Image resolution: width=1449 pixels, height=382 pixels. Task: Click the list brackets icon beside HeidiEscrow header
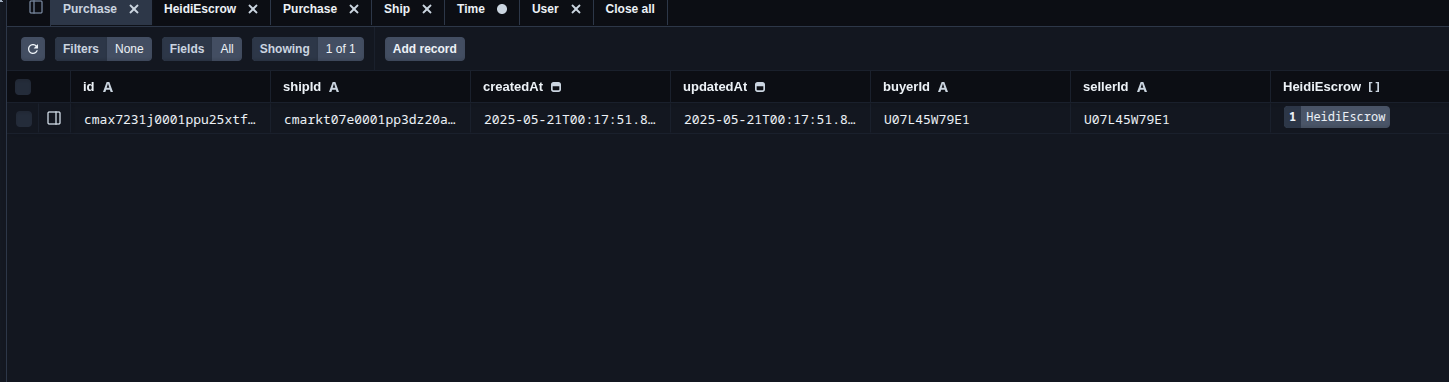point(1374,87)
